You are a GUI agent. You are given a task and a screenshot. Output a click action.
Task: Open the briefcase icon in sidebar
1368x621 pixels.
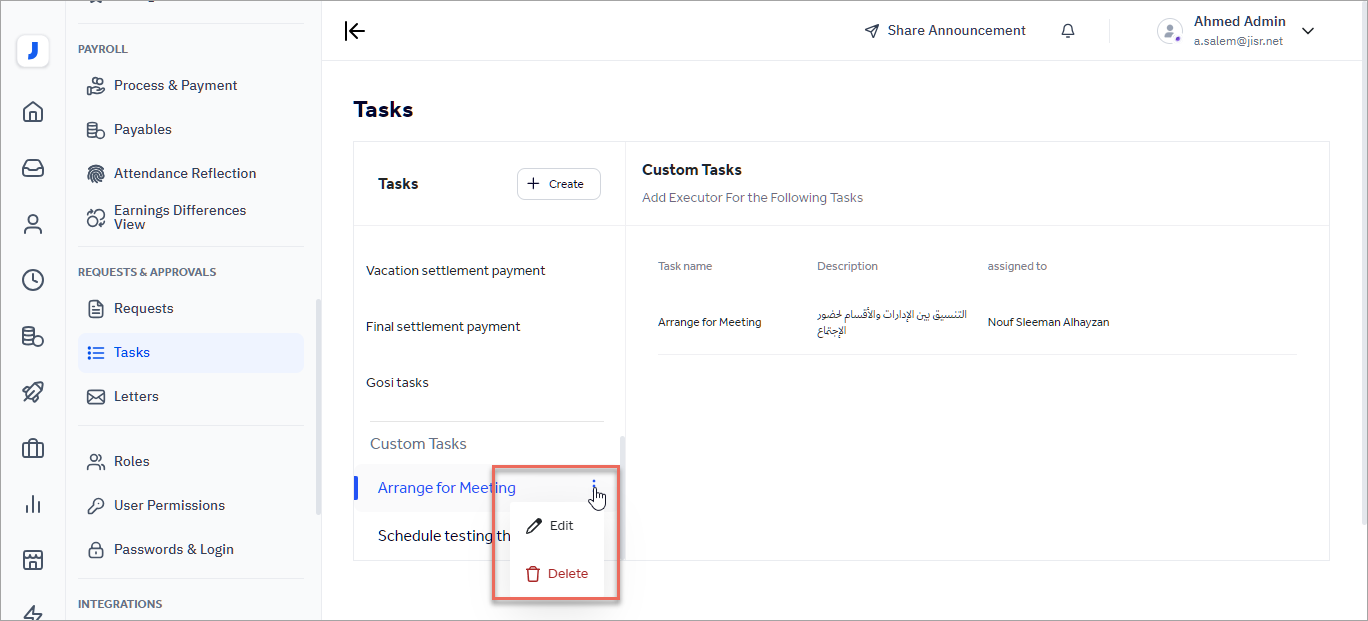pyautogui.click(x=32, y=448)
